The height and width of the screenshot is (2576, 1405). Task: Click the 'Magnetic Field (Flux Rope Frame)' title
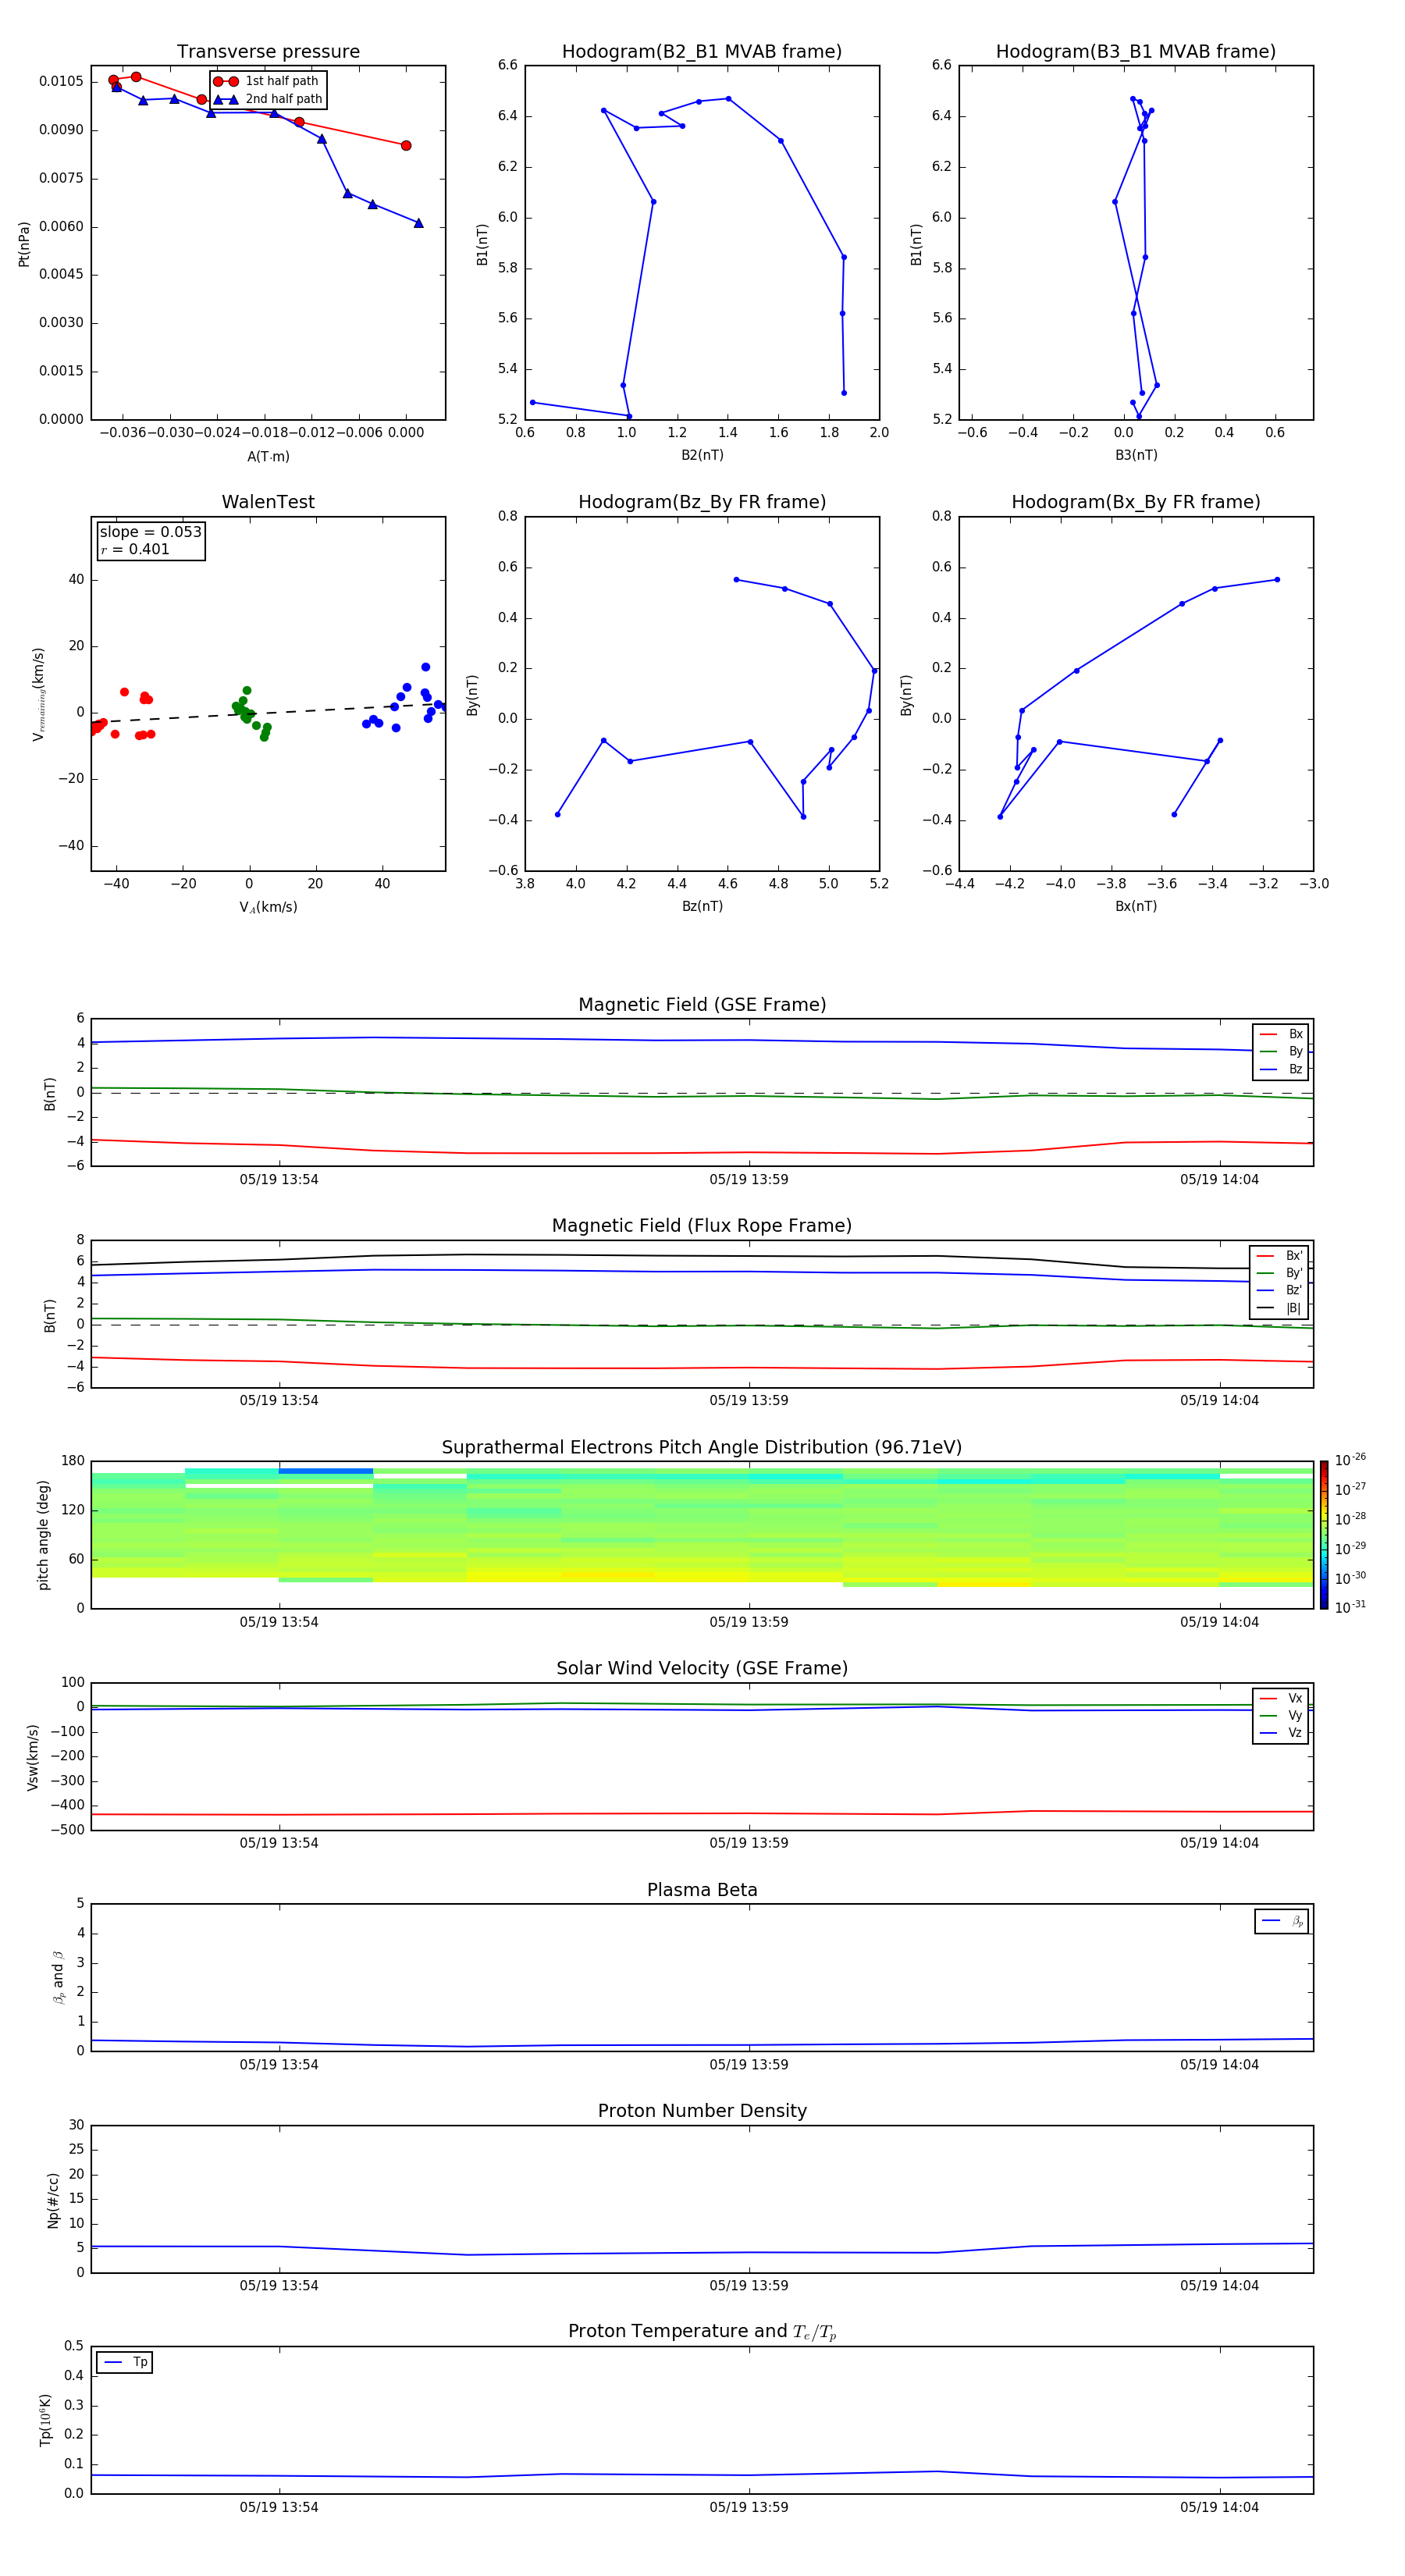tap(702, 1226)
